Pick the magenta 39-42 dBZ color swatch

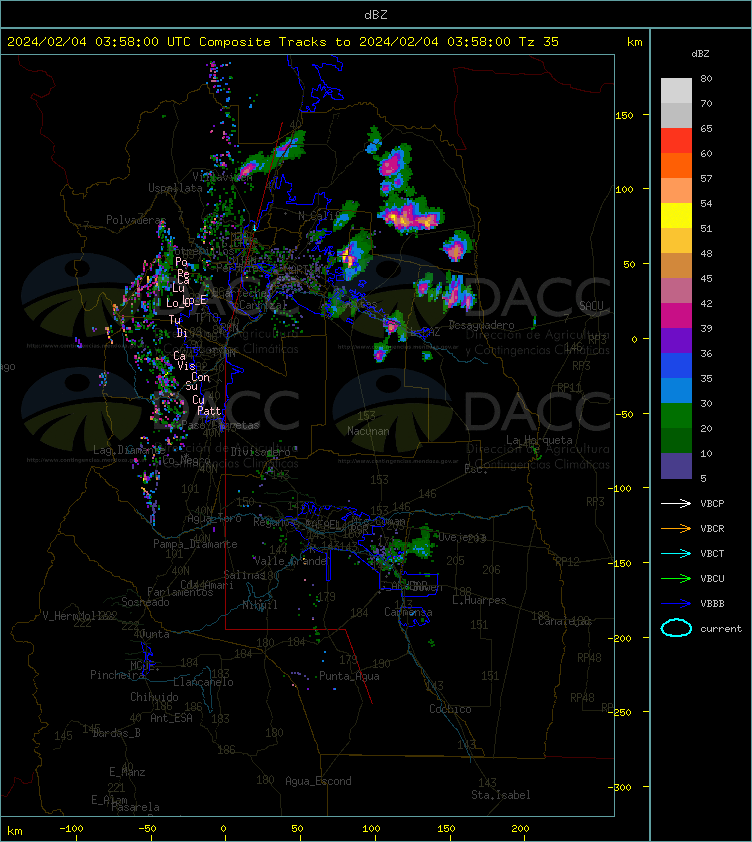676,316
